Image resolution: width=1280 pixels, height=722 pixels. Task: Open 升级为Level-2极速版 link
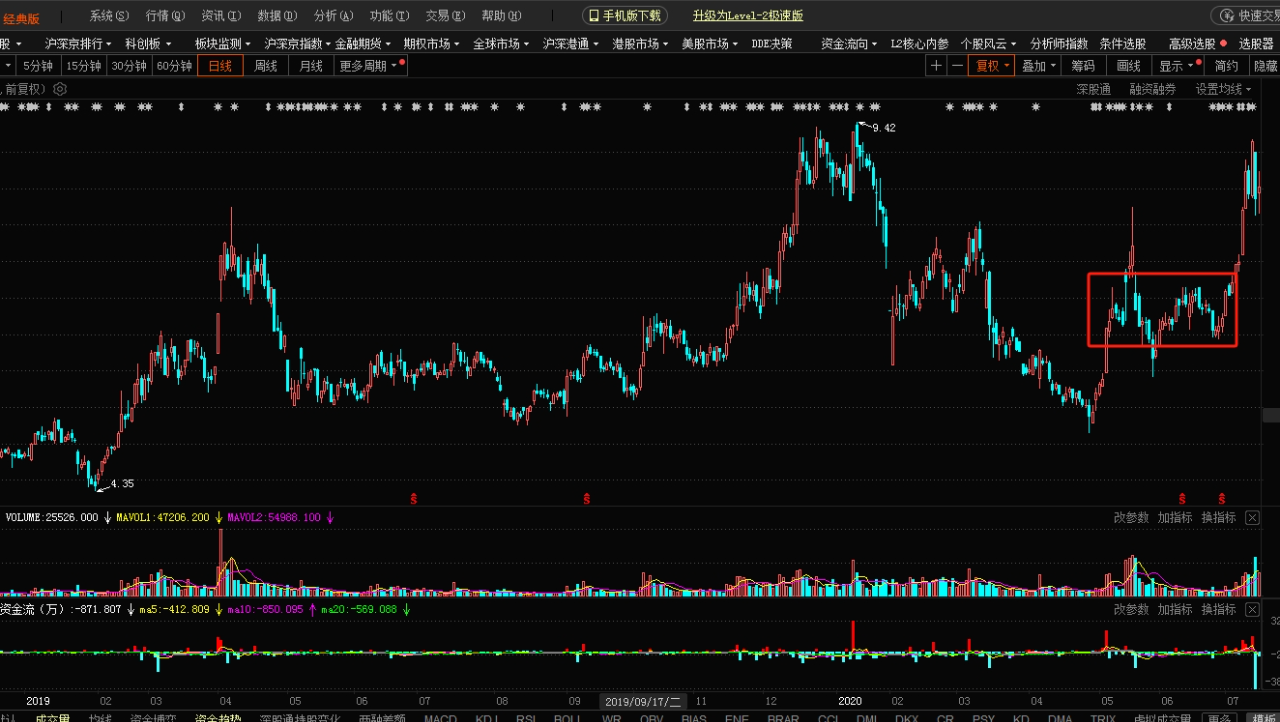[748, 16]
